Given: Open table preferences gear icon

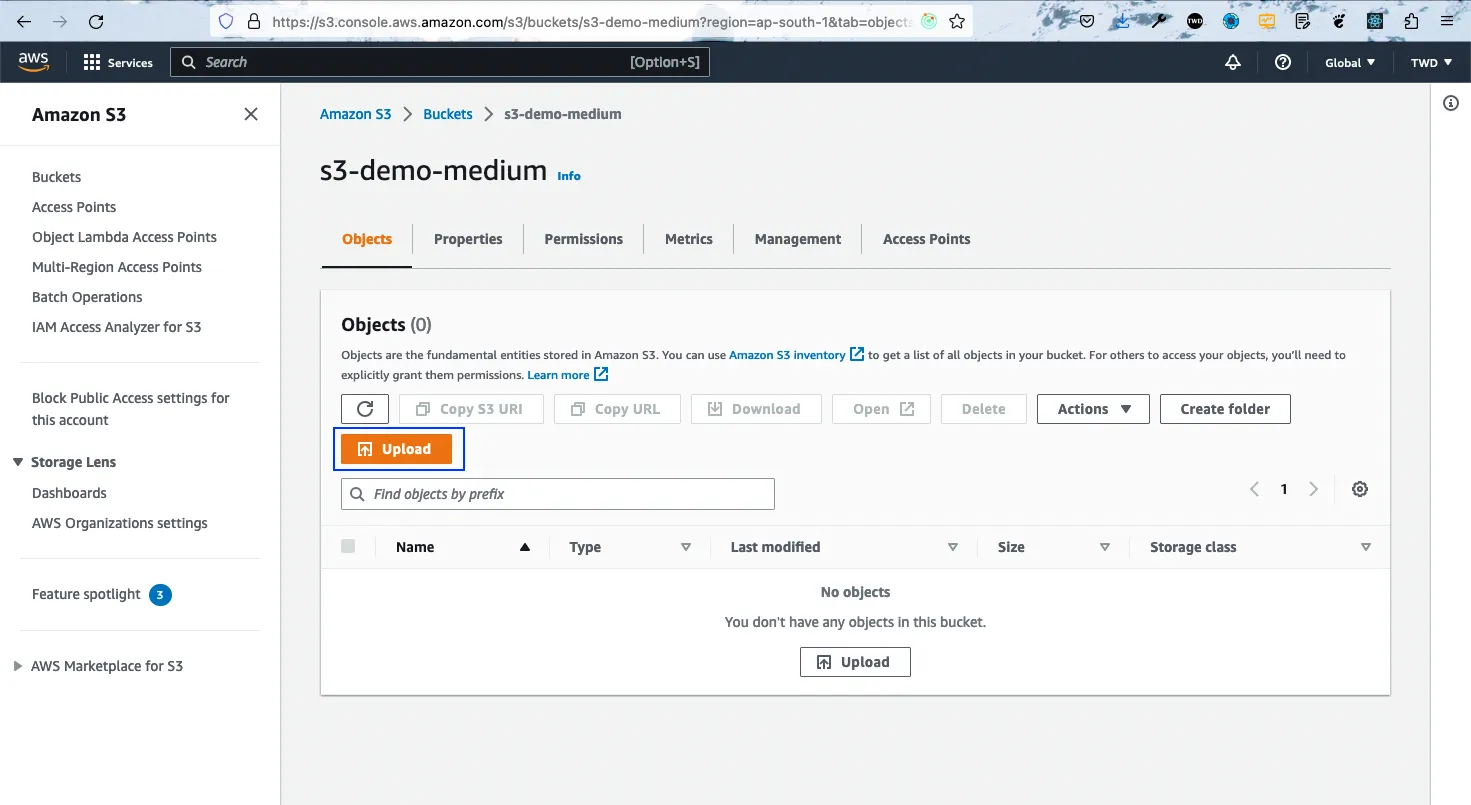Looking at the screenshot, I should coord(1360,489).
